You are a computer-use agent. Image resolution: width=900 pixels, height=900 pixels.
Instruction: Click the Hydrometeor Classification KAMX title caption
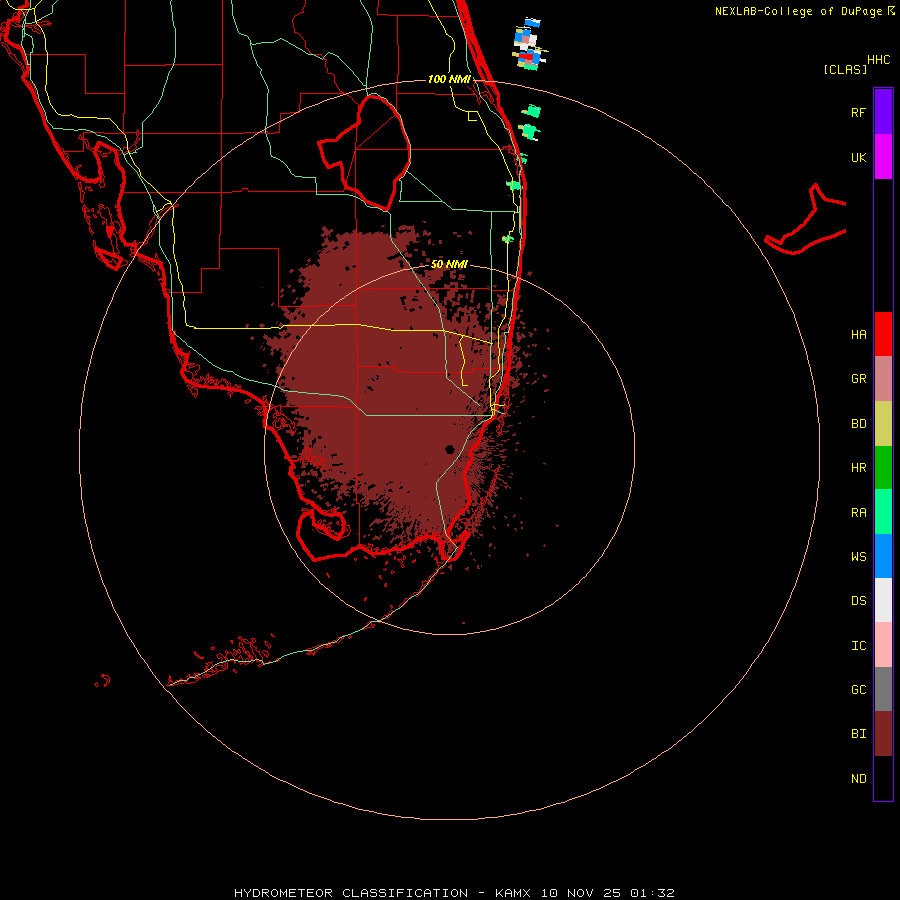pos(454,893)
